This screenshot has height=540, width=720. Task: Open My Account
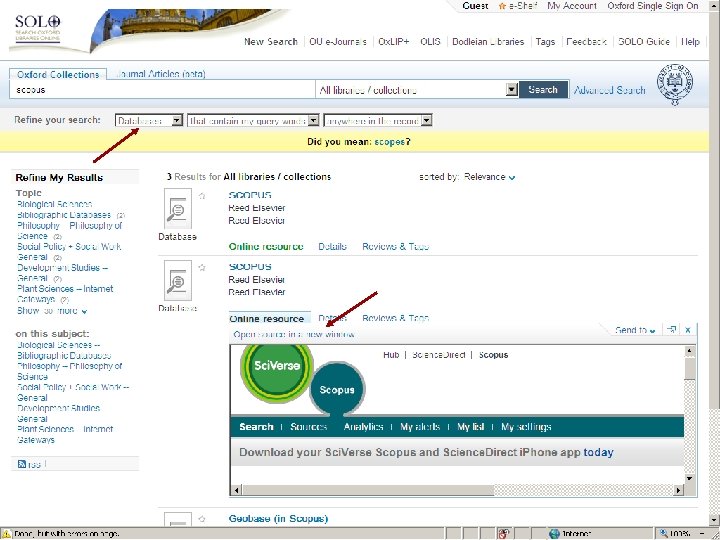pos(572,6)
